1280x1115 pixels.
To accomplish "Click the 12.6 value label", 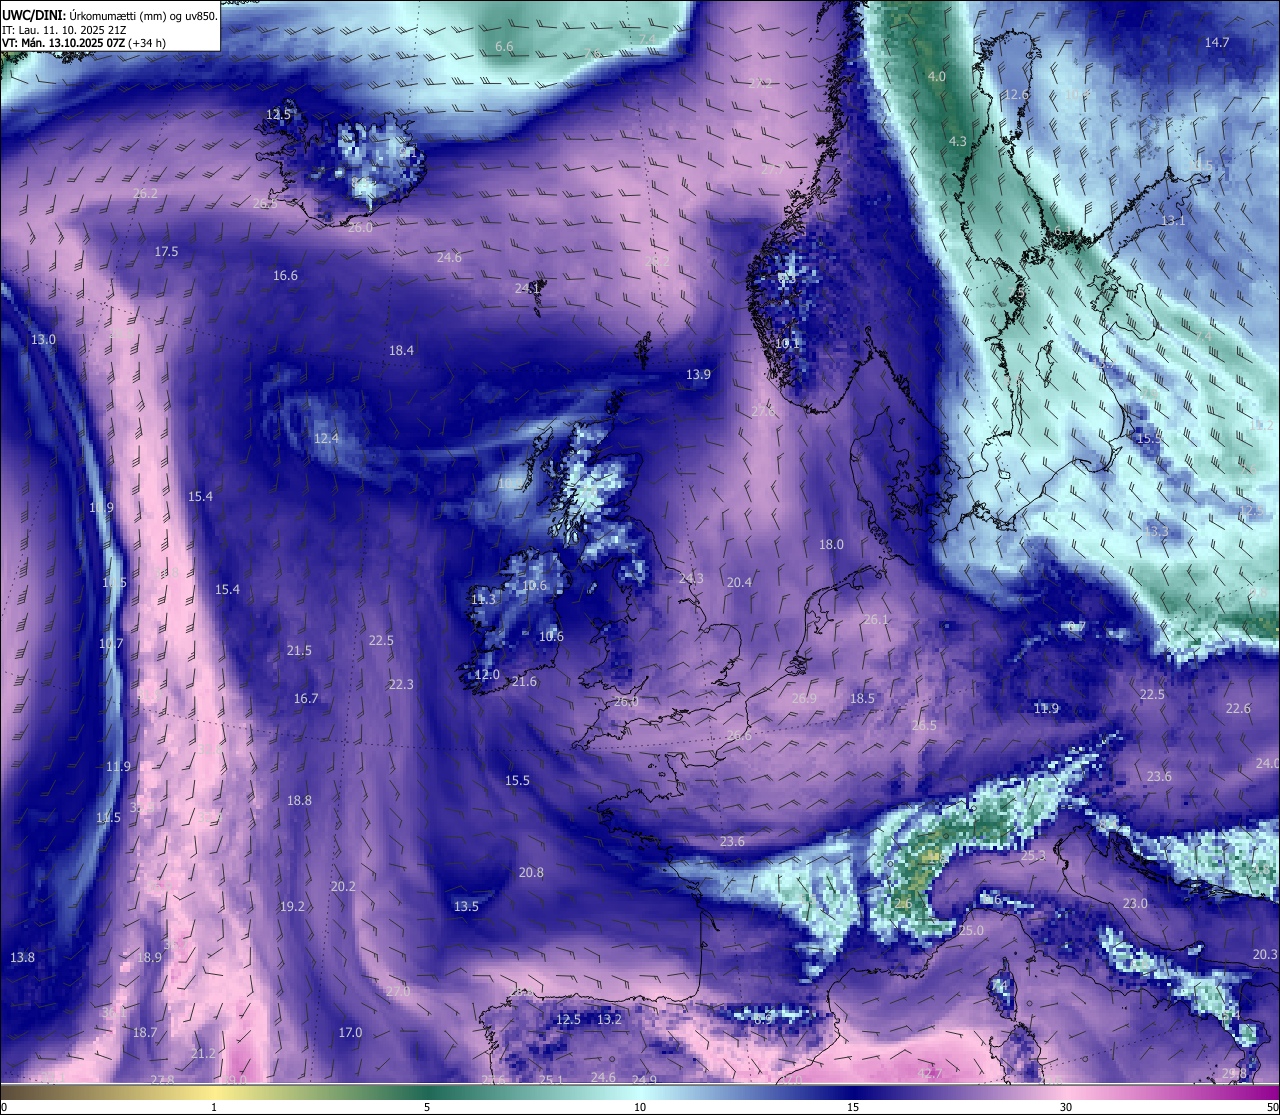I will coord(1016,94).
